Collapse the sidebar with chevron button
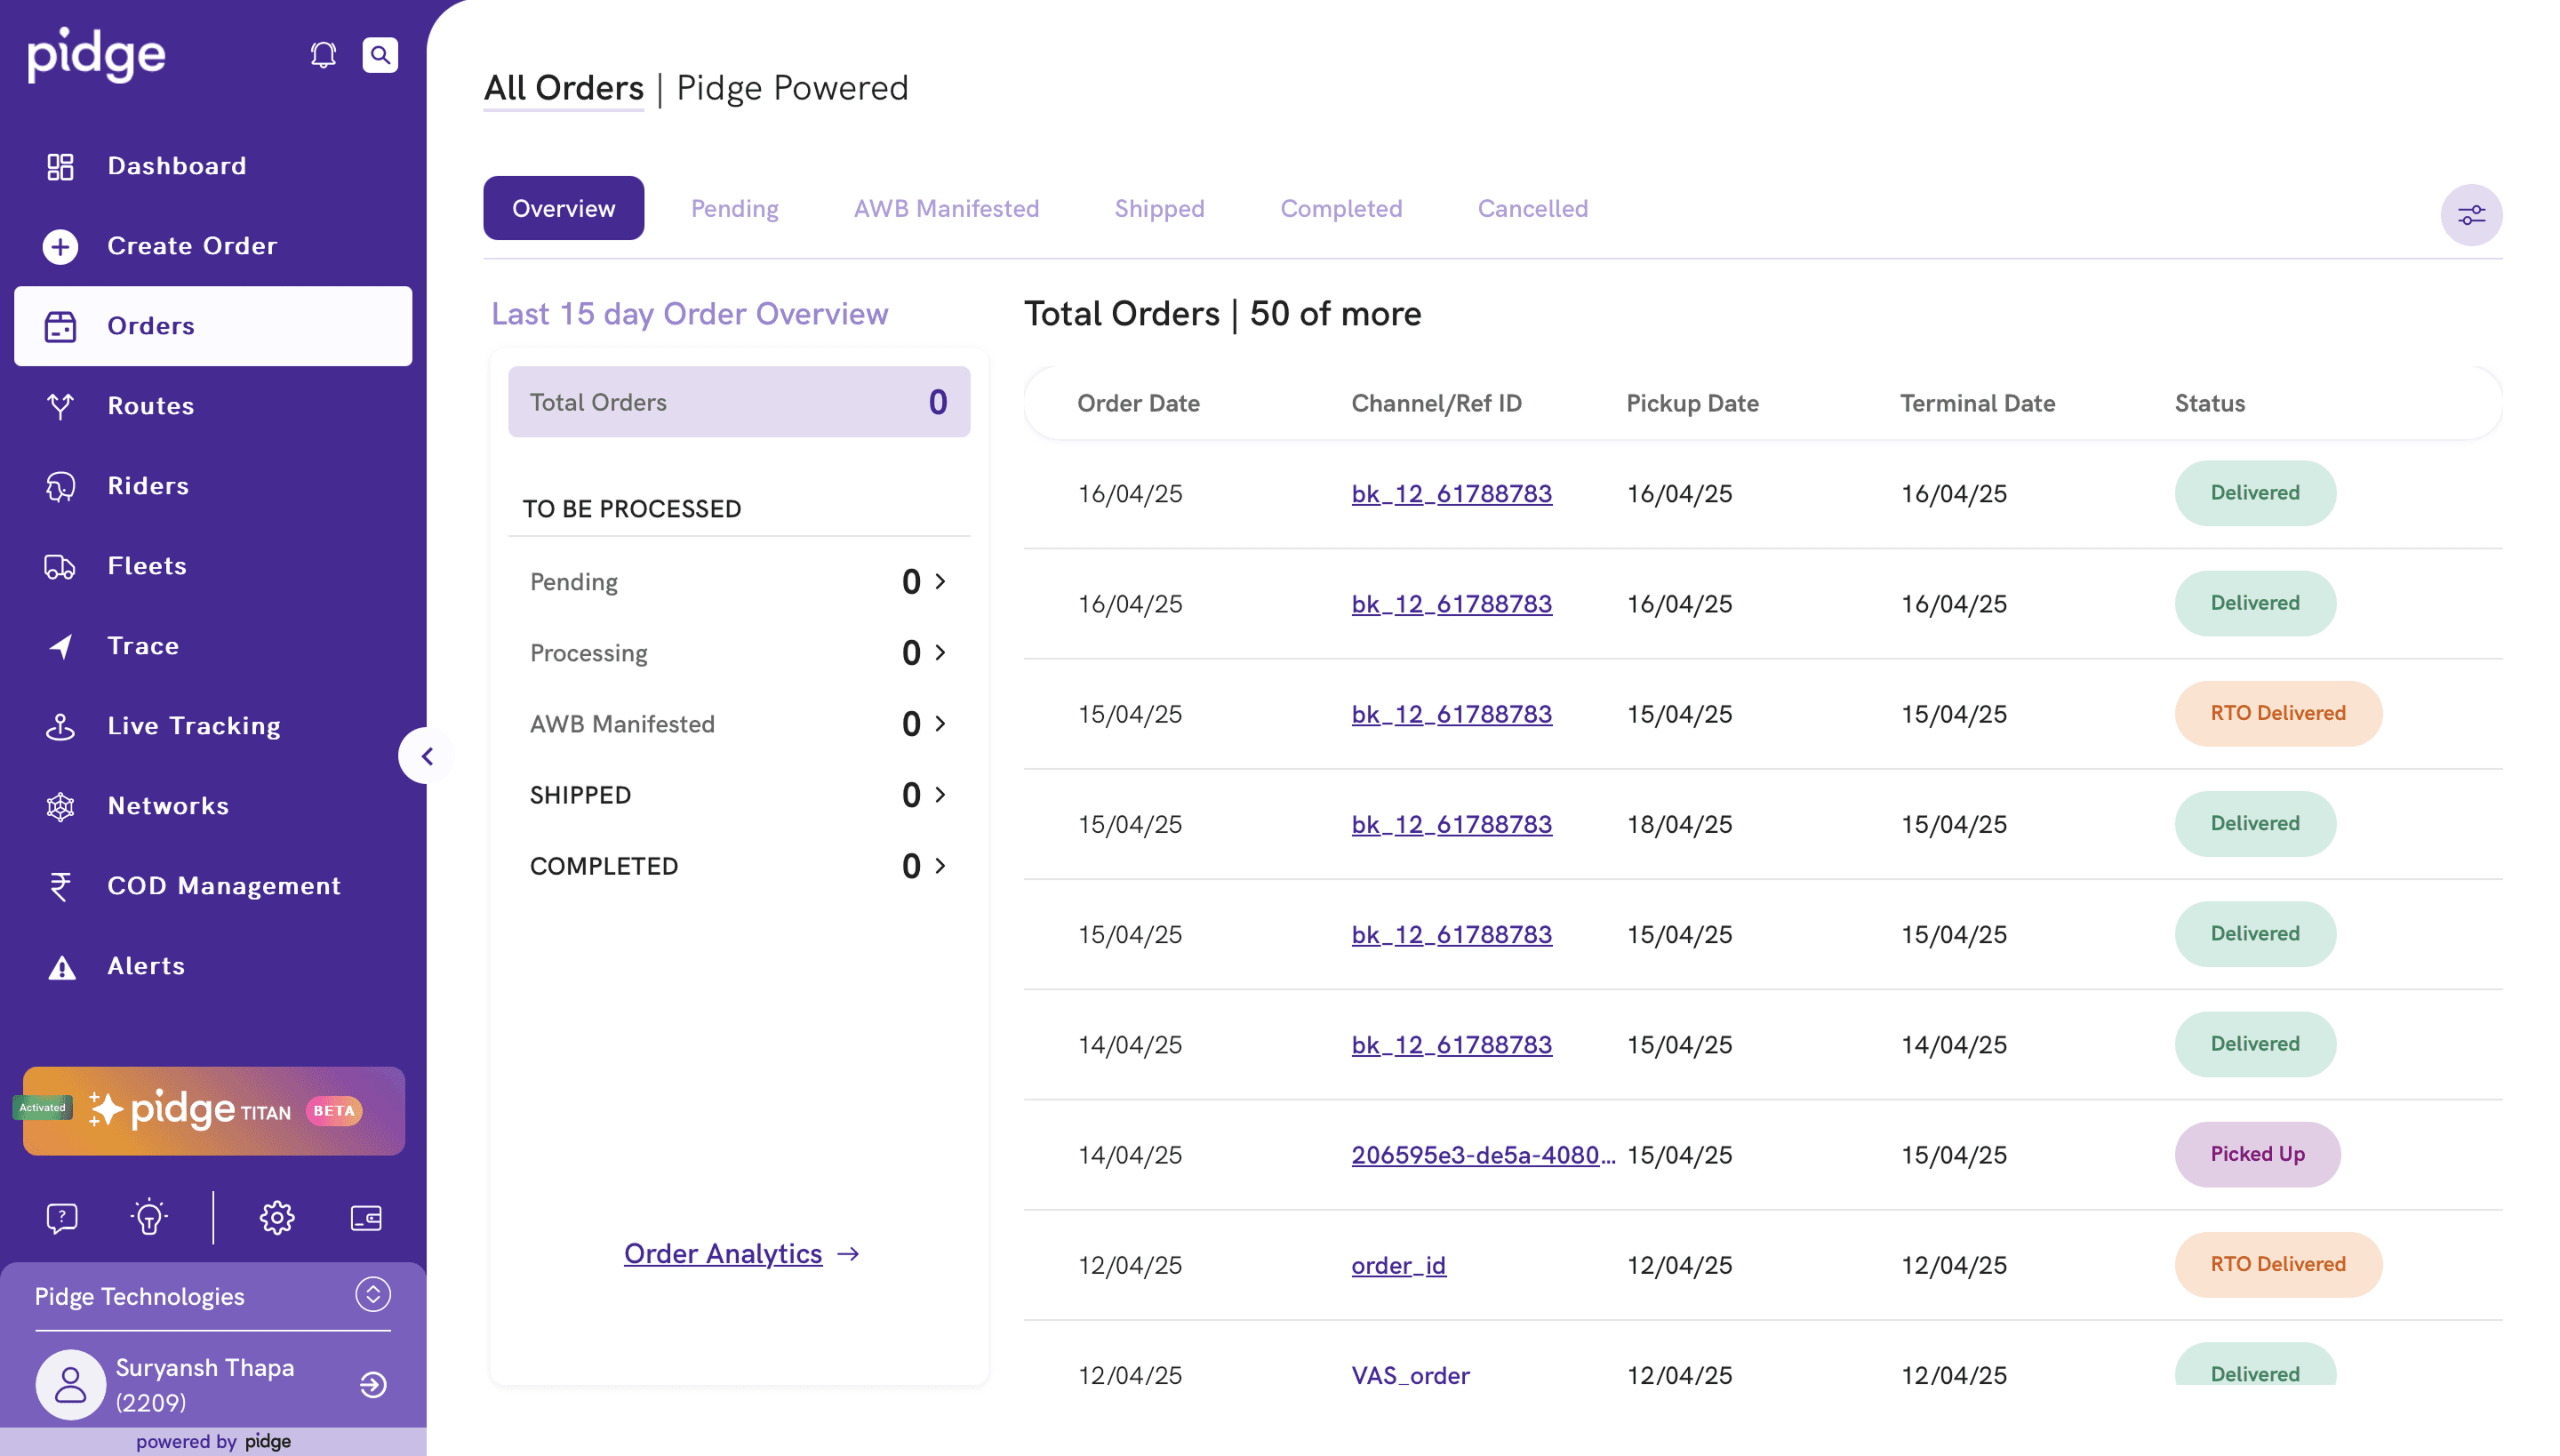The height and width of the screenshot is (1456, 2560). click(427, 756)
